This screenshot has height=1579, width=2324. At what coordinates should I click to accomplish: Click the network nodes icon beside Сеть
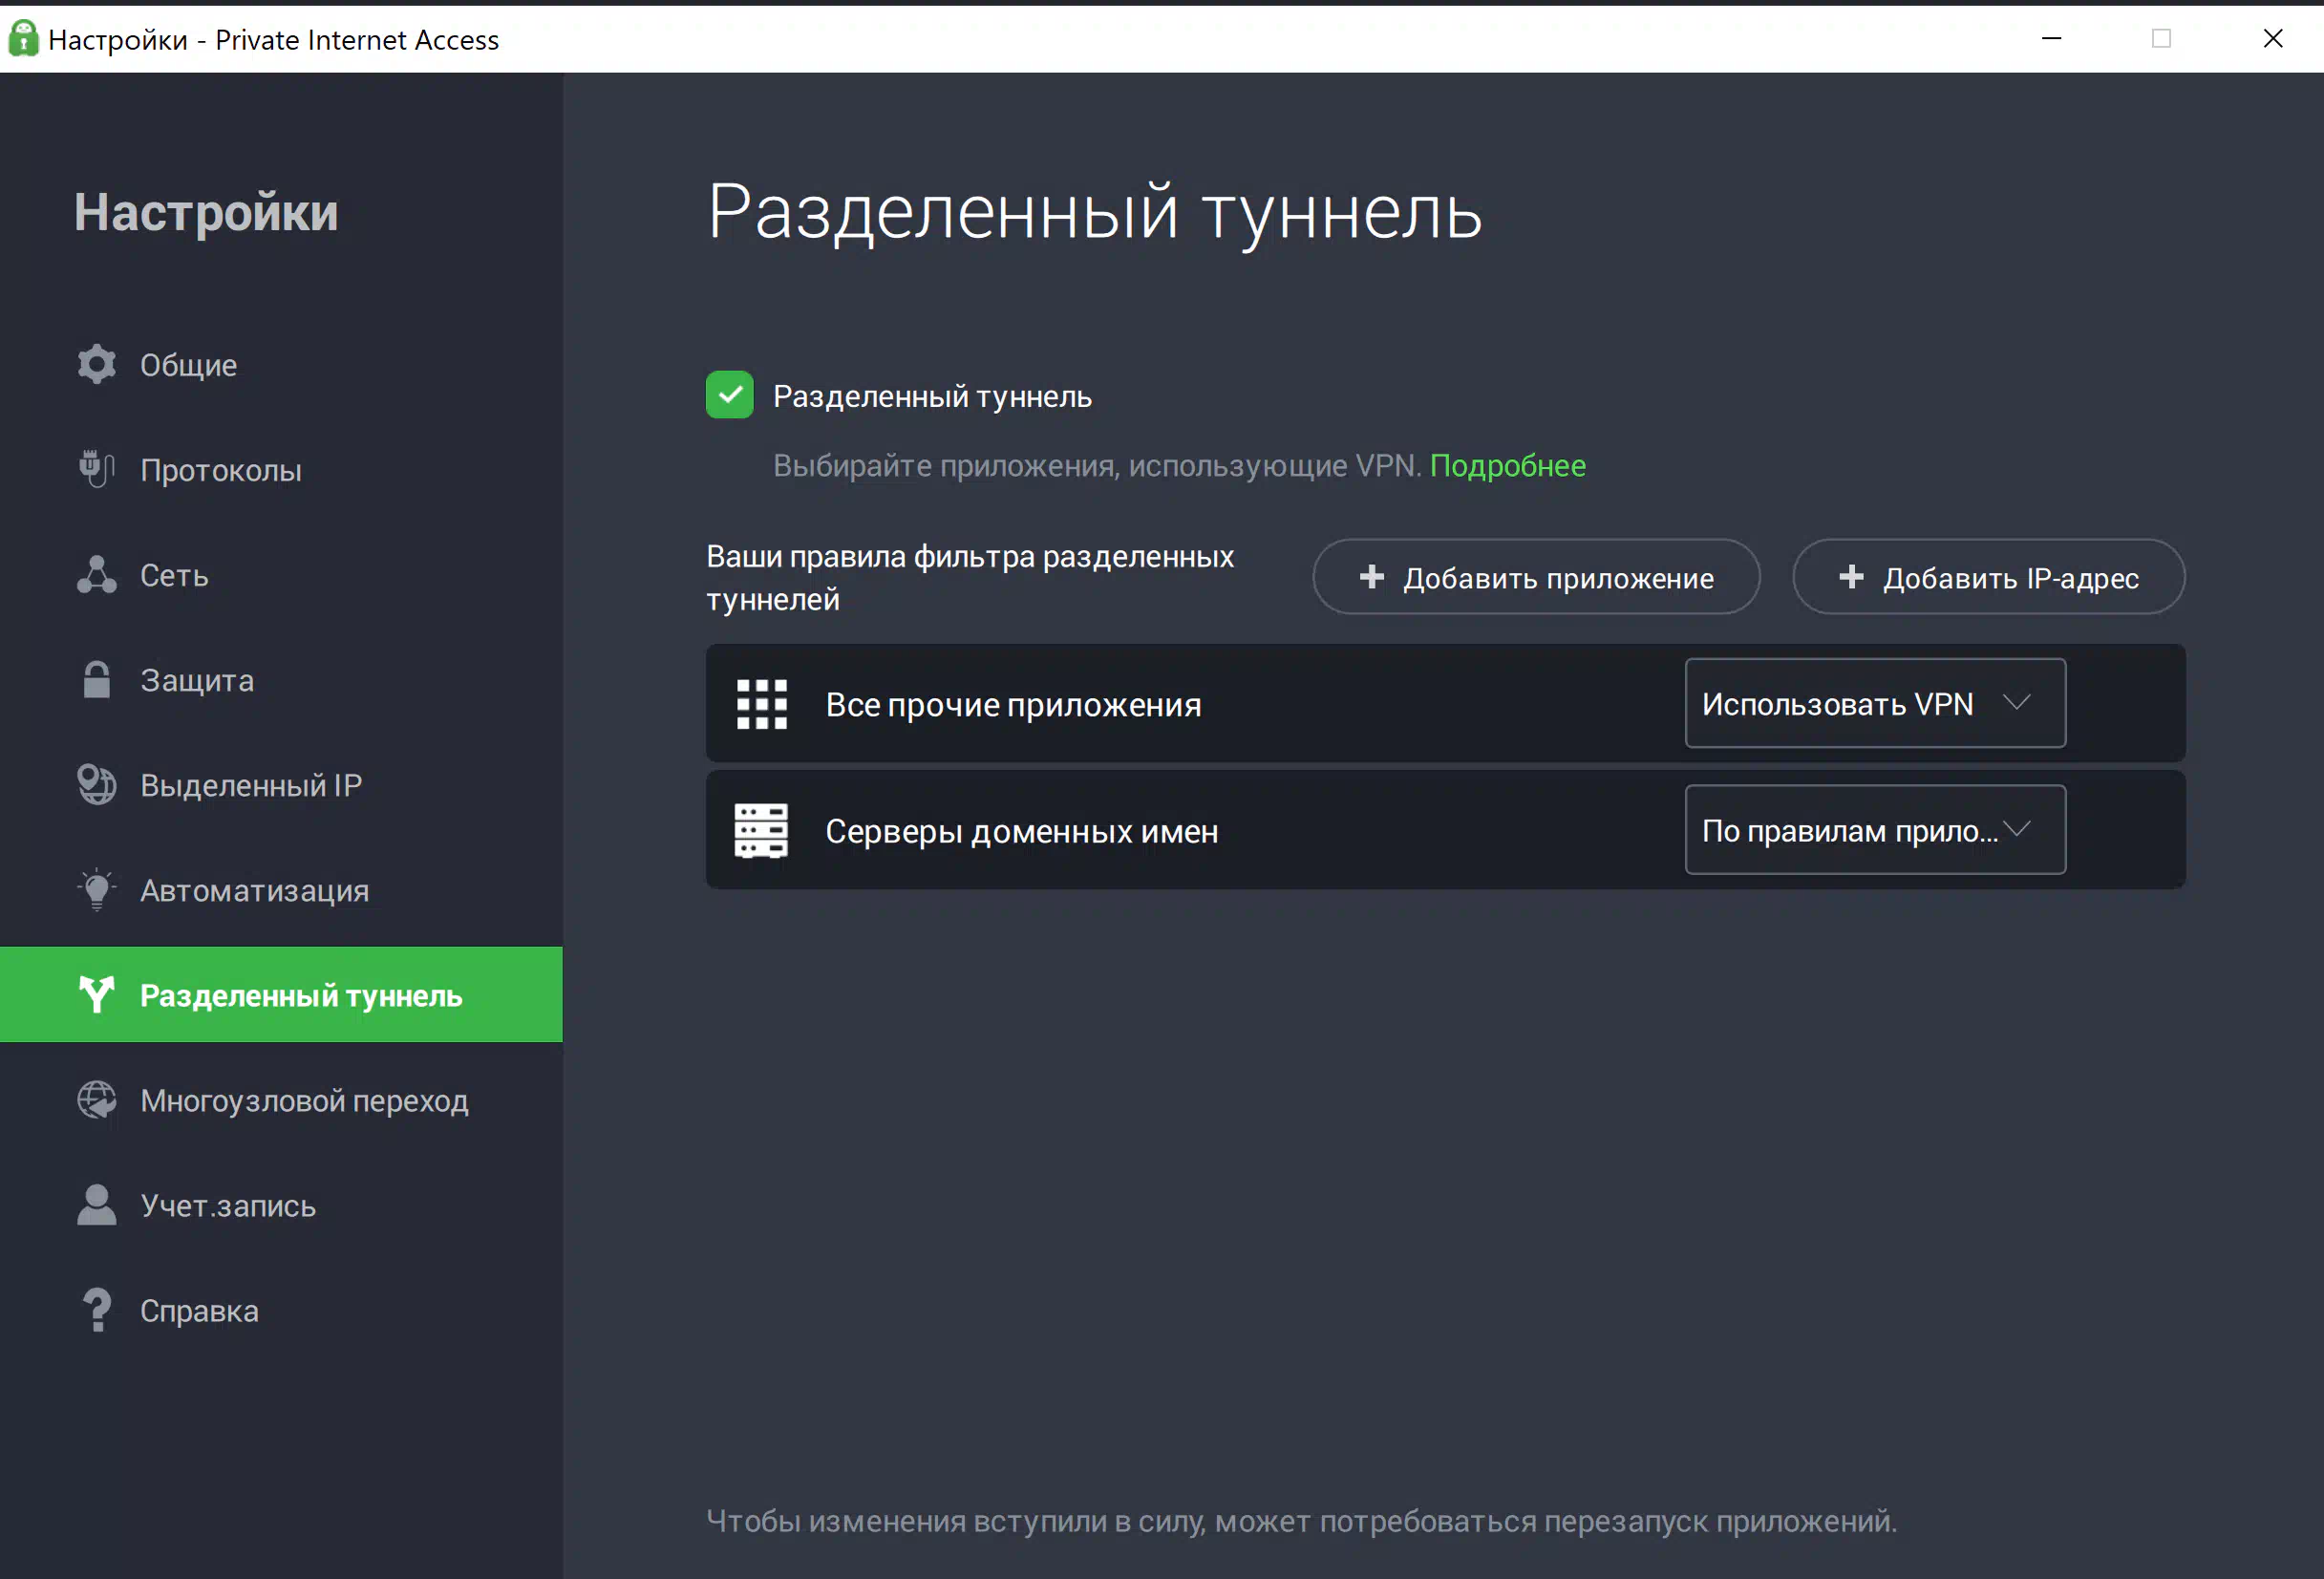point(97,574)
